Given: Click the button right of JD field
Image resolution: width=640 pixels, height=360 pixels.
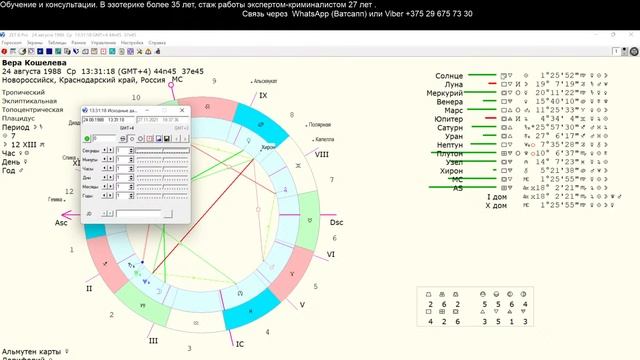Looking at the screenshot, I should 168,213.
